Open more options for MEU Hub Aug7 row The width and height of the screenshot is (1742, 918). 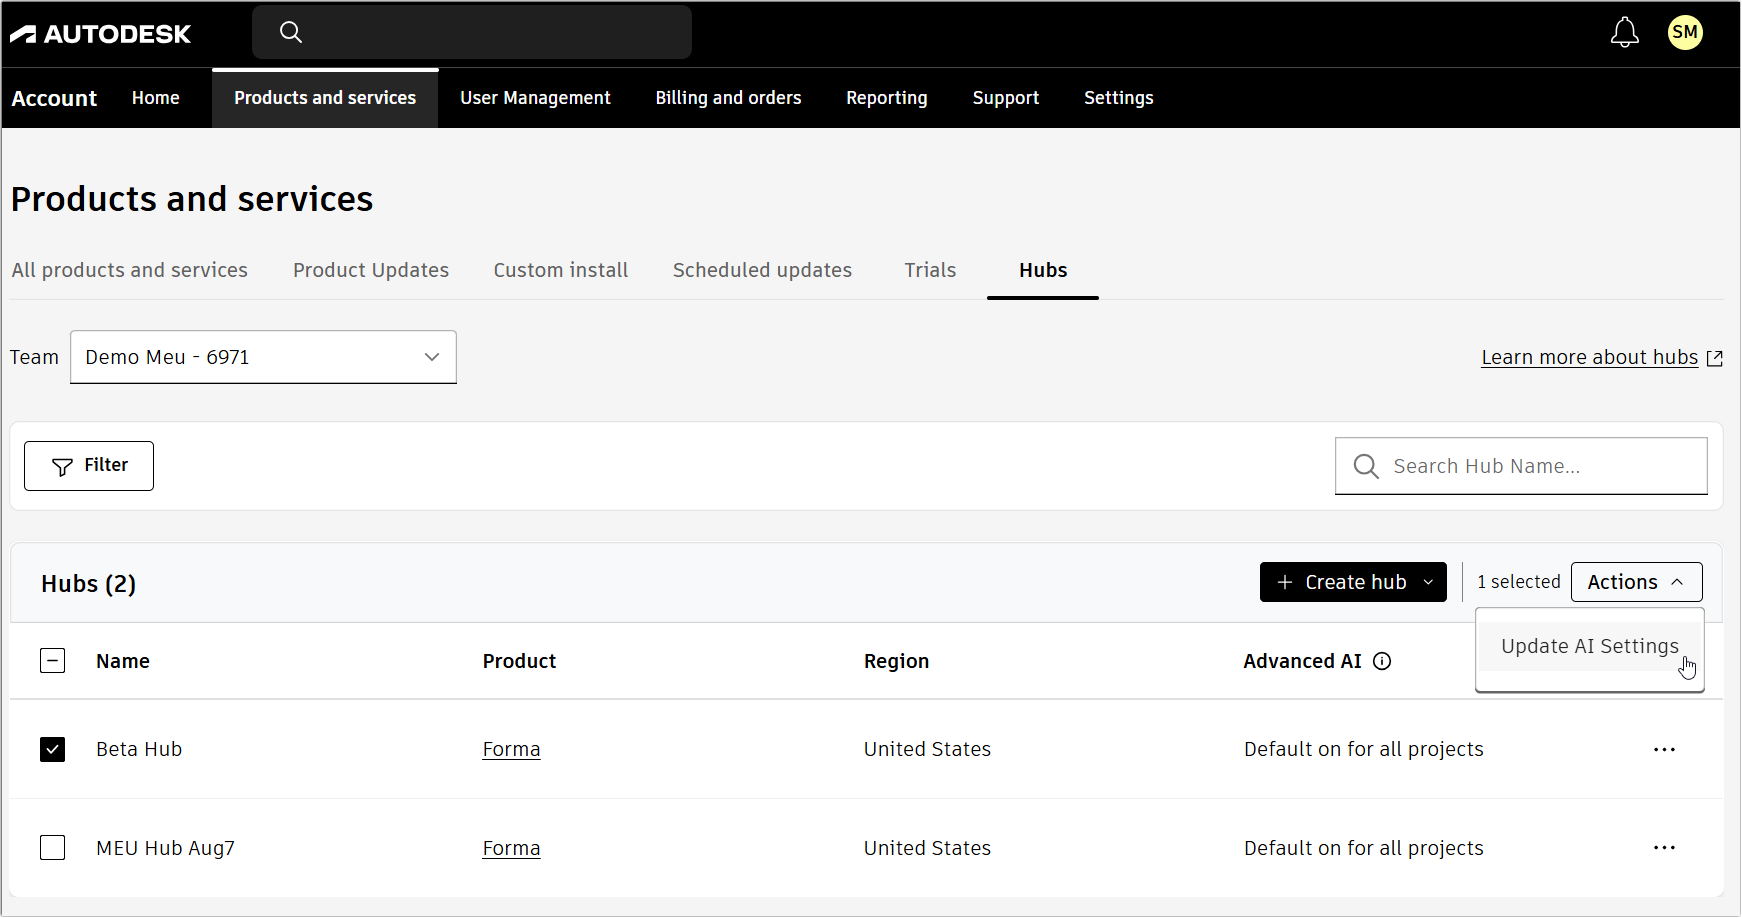tap(1664, 848)
